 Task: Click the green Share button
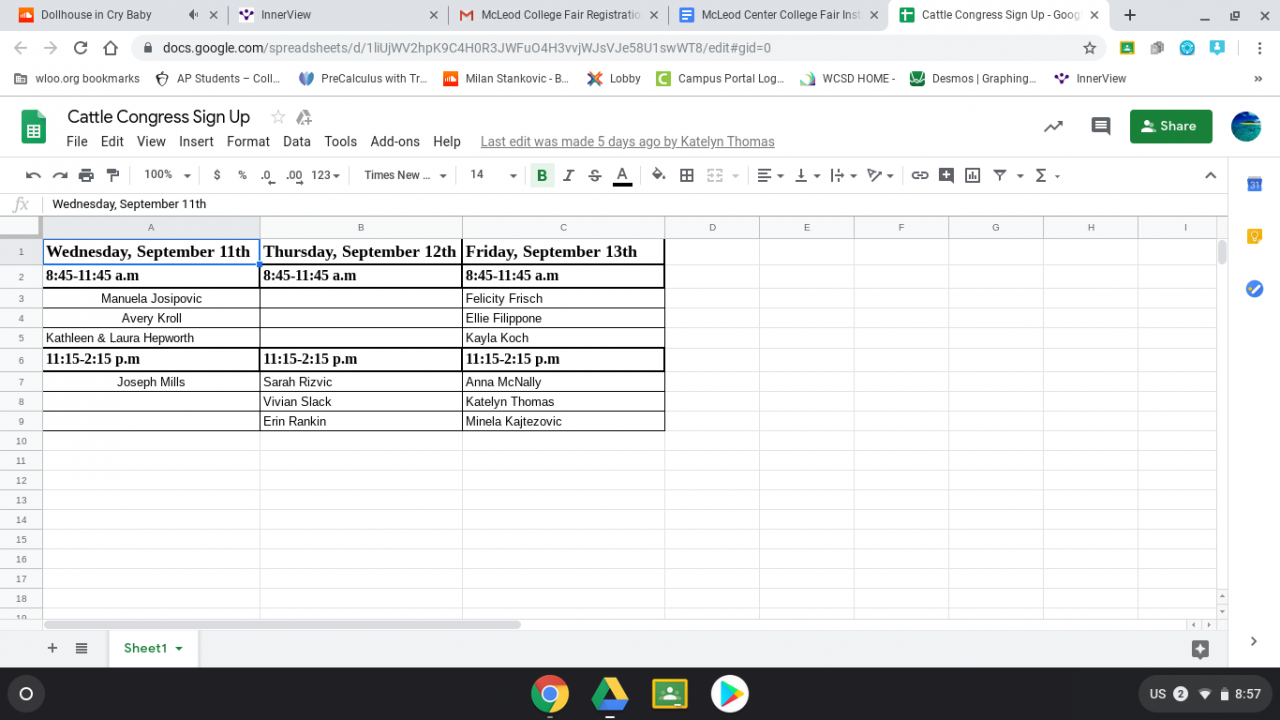[1171, 126]
